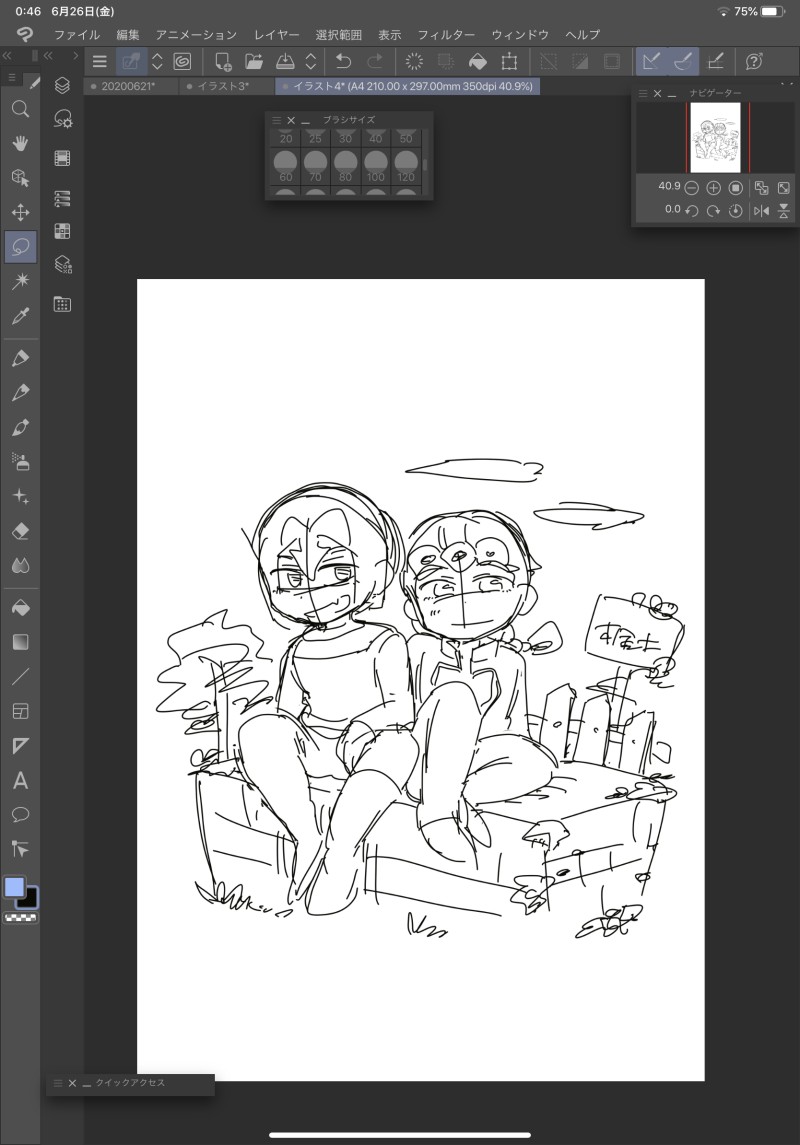Flip navigator view horizontally
800x1145 pixels.
(761, 210)
